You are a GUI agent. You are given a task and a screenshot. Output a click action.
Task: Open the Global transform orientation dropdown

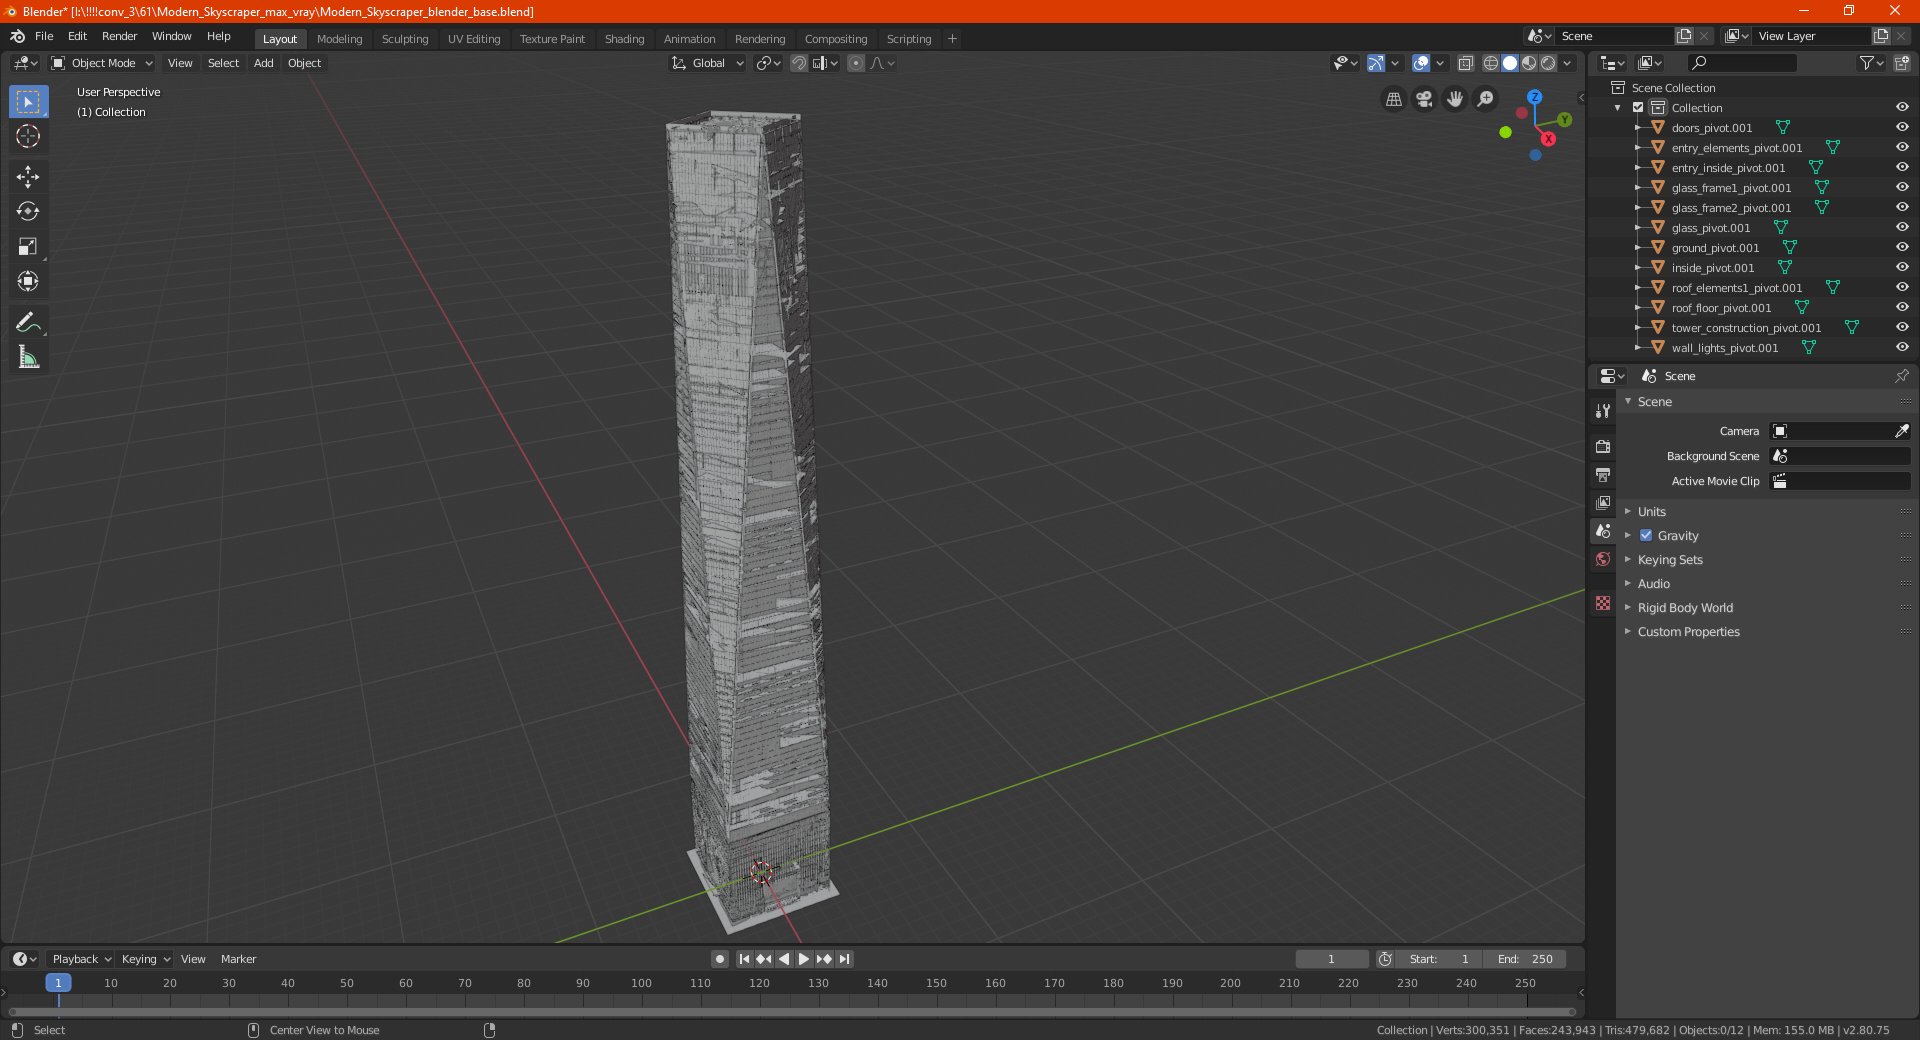[707, 63]
